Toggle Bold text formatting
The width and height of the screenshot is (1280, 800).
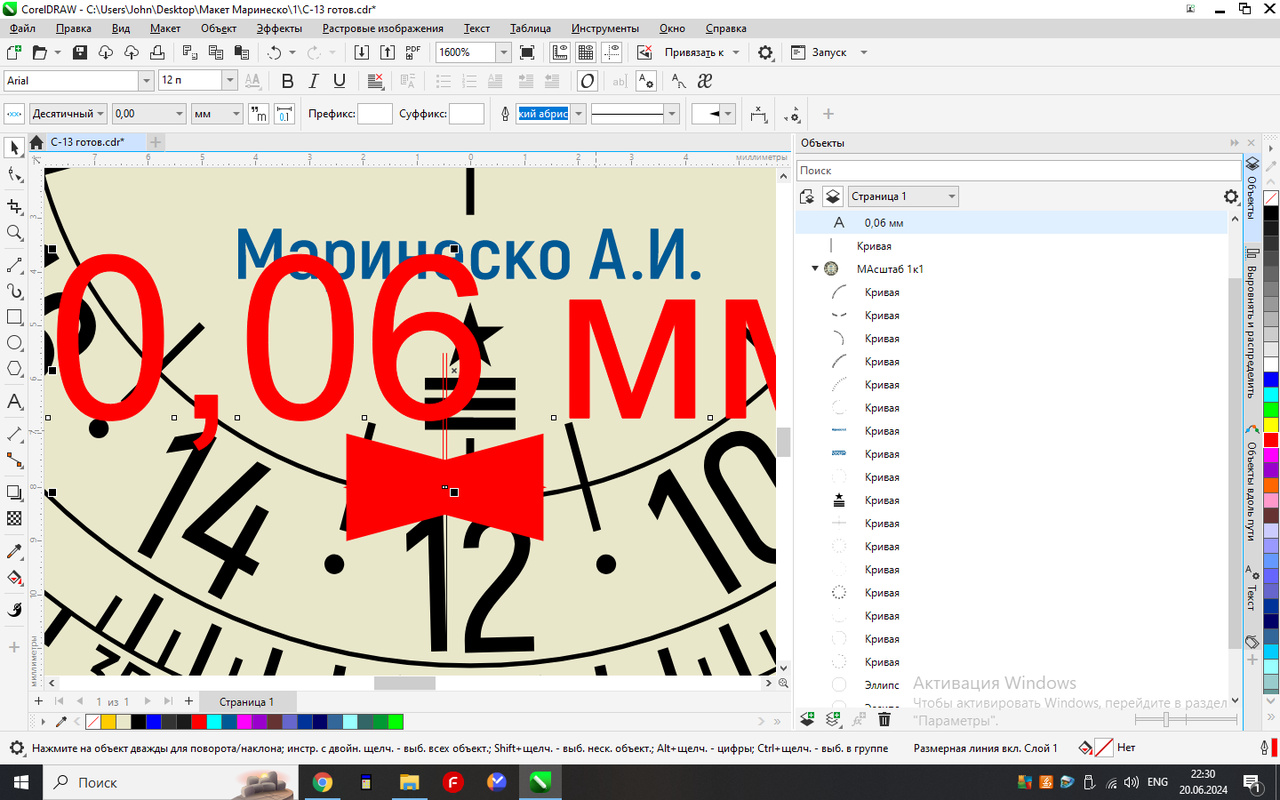288,82
